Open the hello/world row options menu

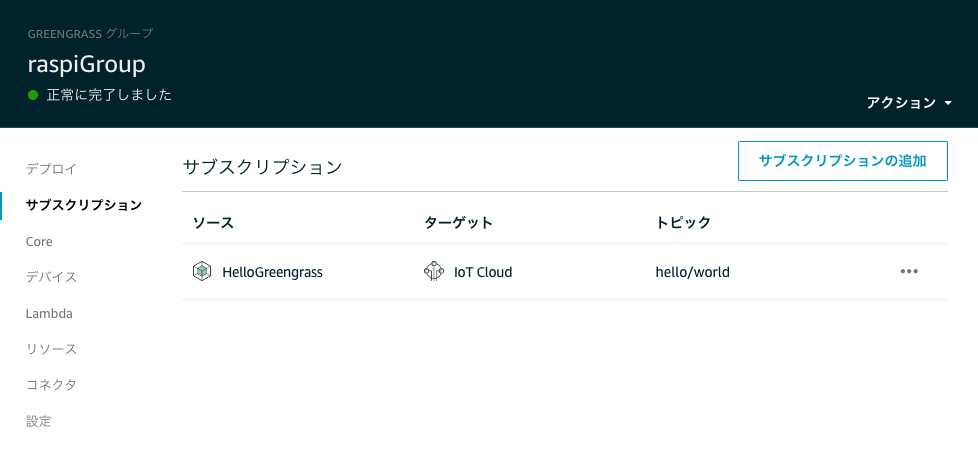909,271
